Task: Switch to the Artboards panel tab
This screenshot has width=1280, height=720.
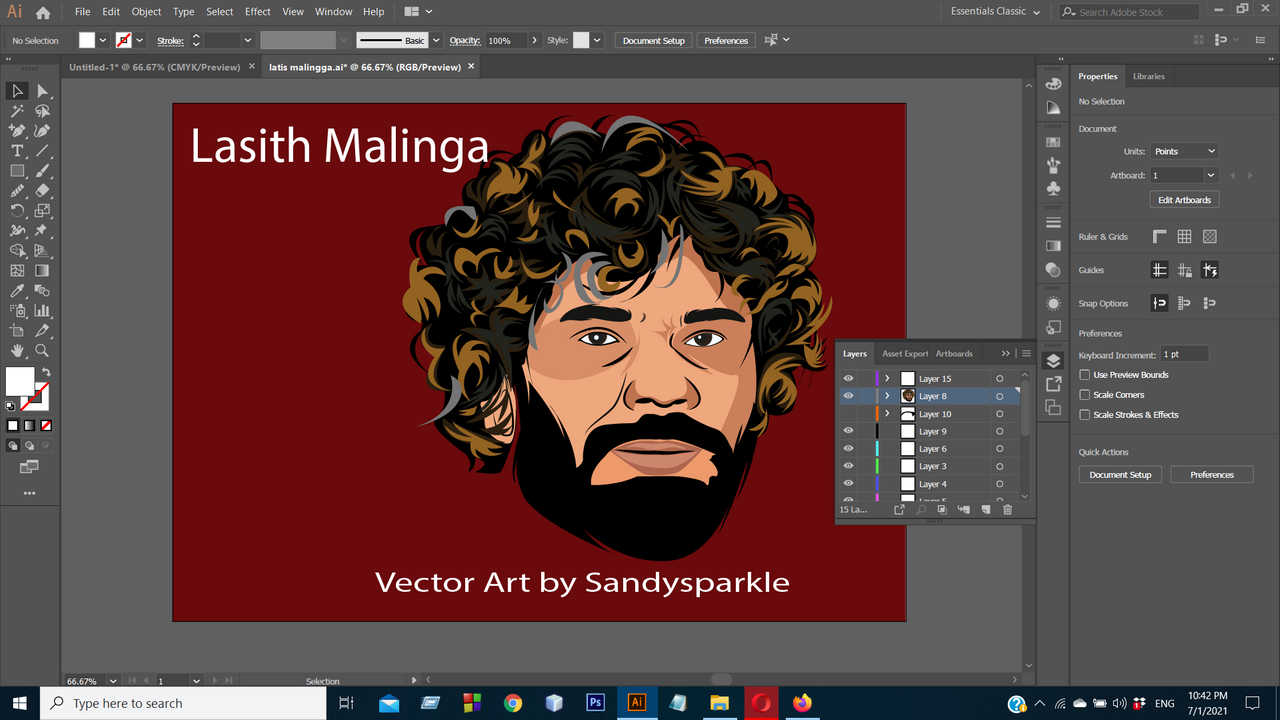Action: coord(954,353)
